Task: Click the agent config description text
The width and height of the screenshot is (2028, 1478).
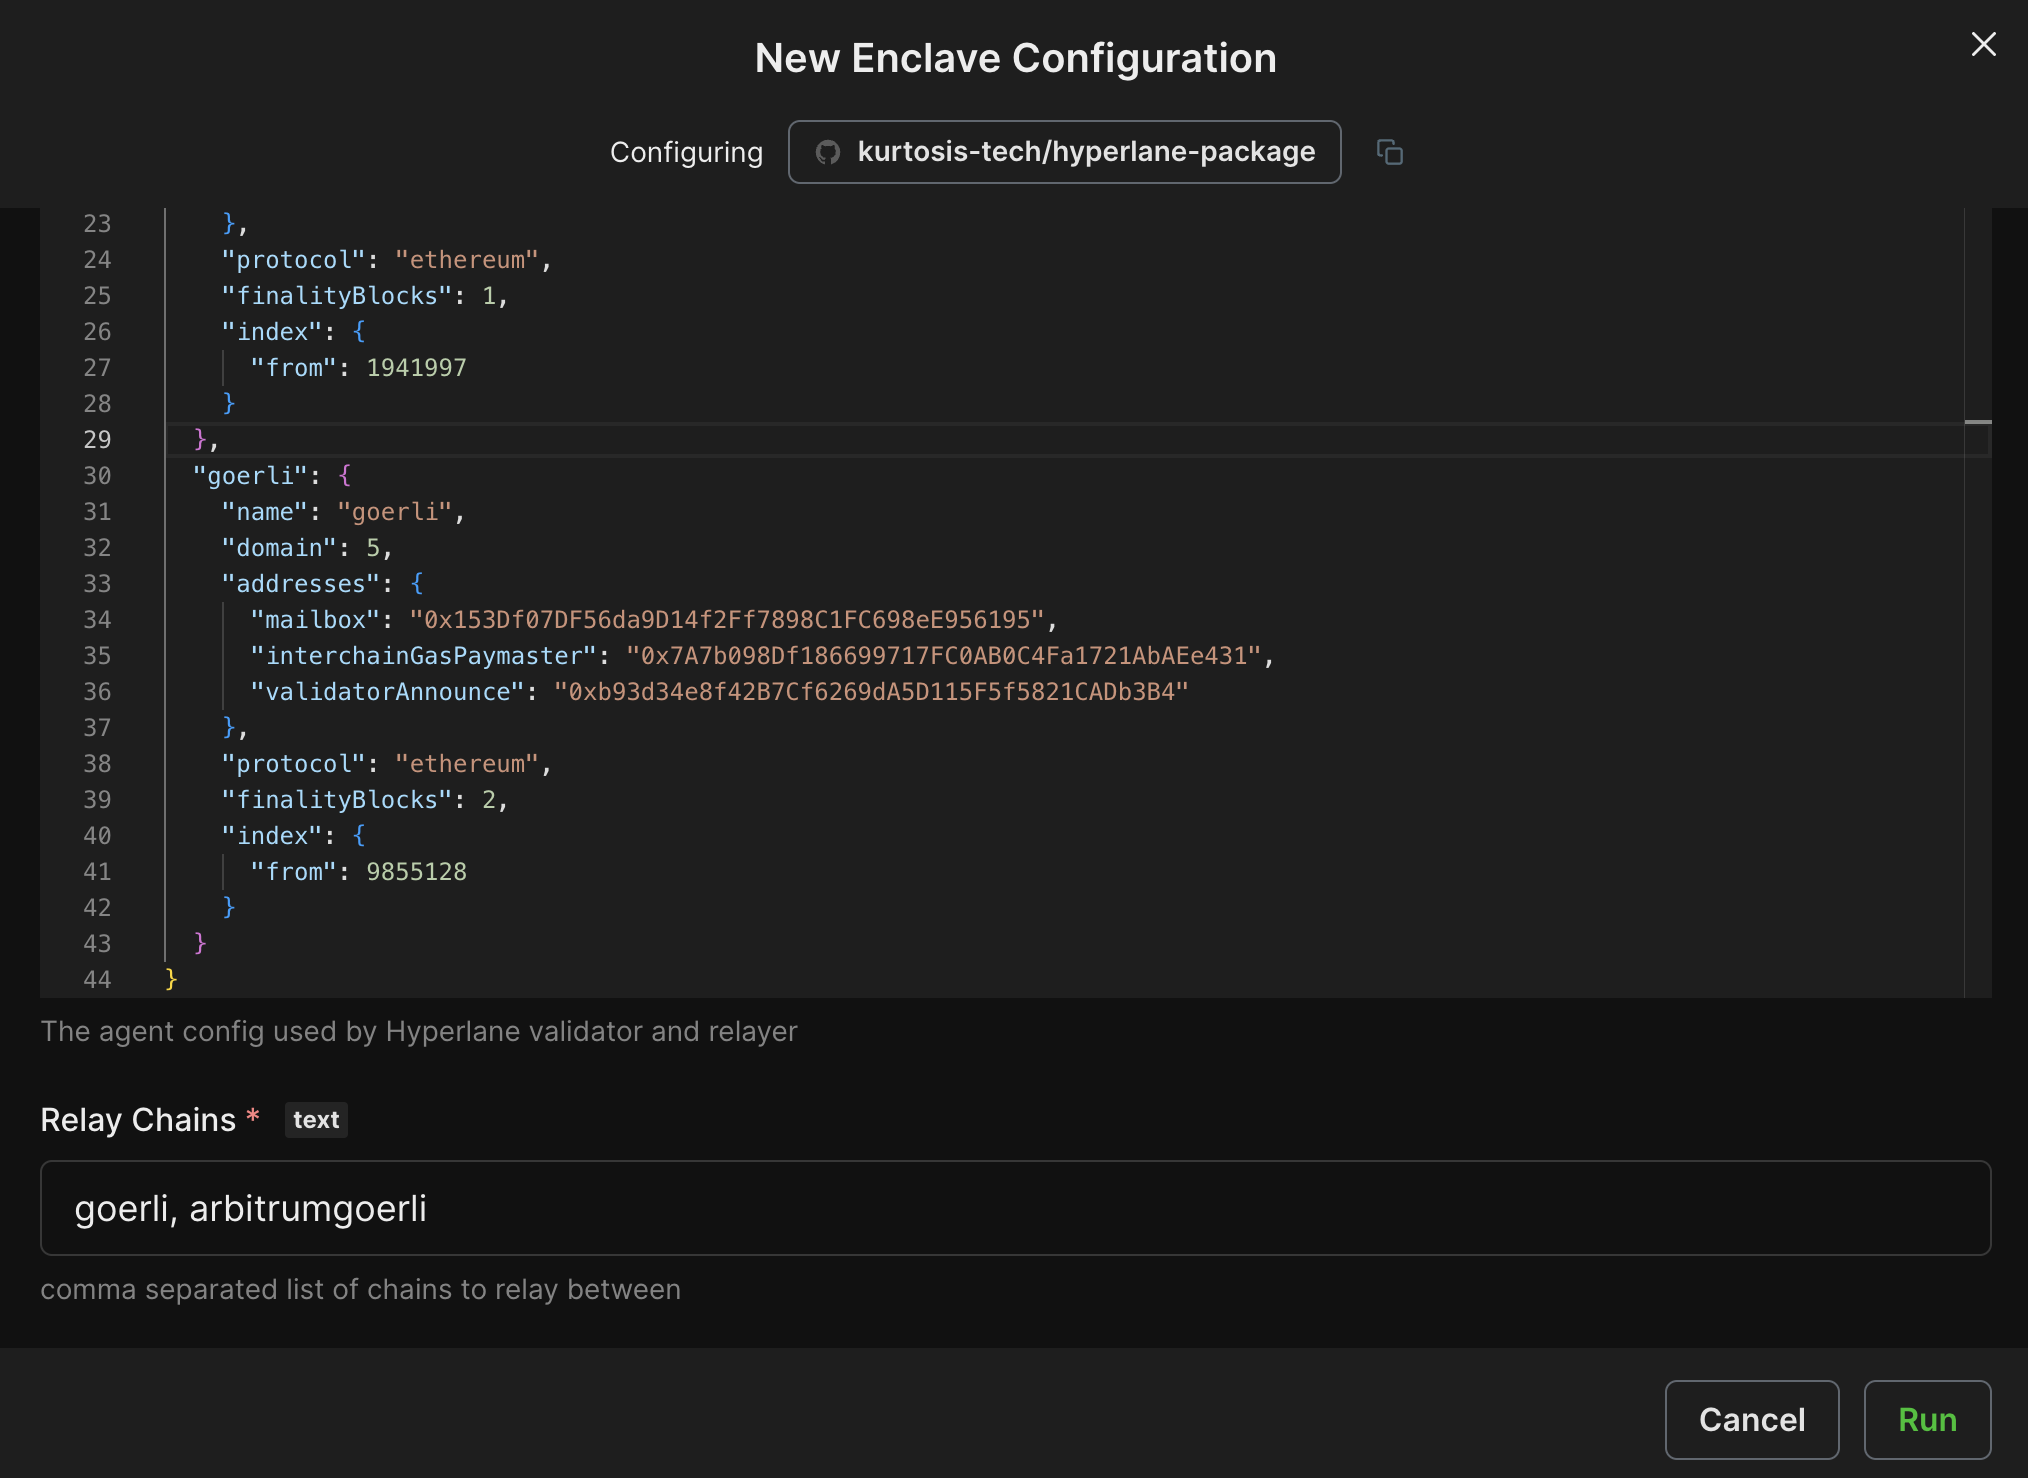Action: tap(419, 1031)
